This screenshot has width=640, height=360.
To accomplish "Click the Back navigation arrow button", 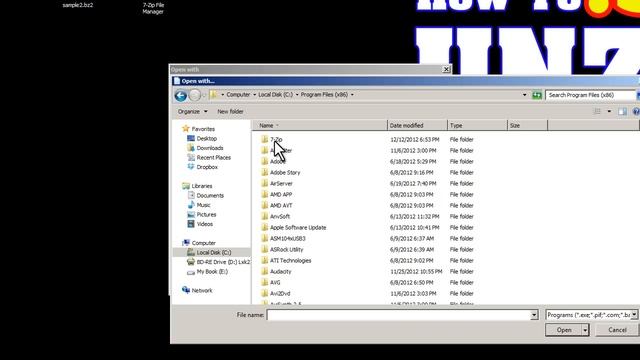I will click(181, 96).
